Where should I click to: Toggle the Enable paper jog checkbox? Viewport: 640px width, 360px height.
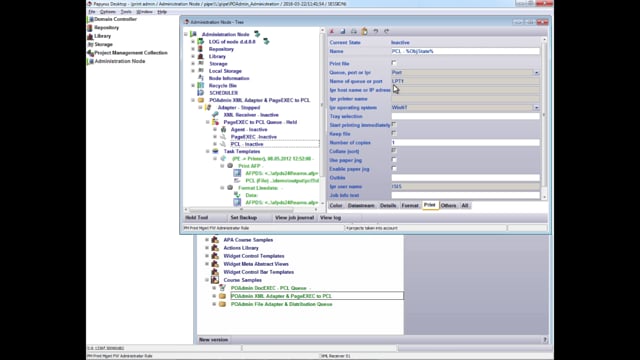click(394, 169)
